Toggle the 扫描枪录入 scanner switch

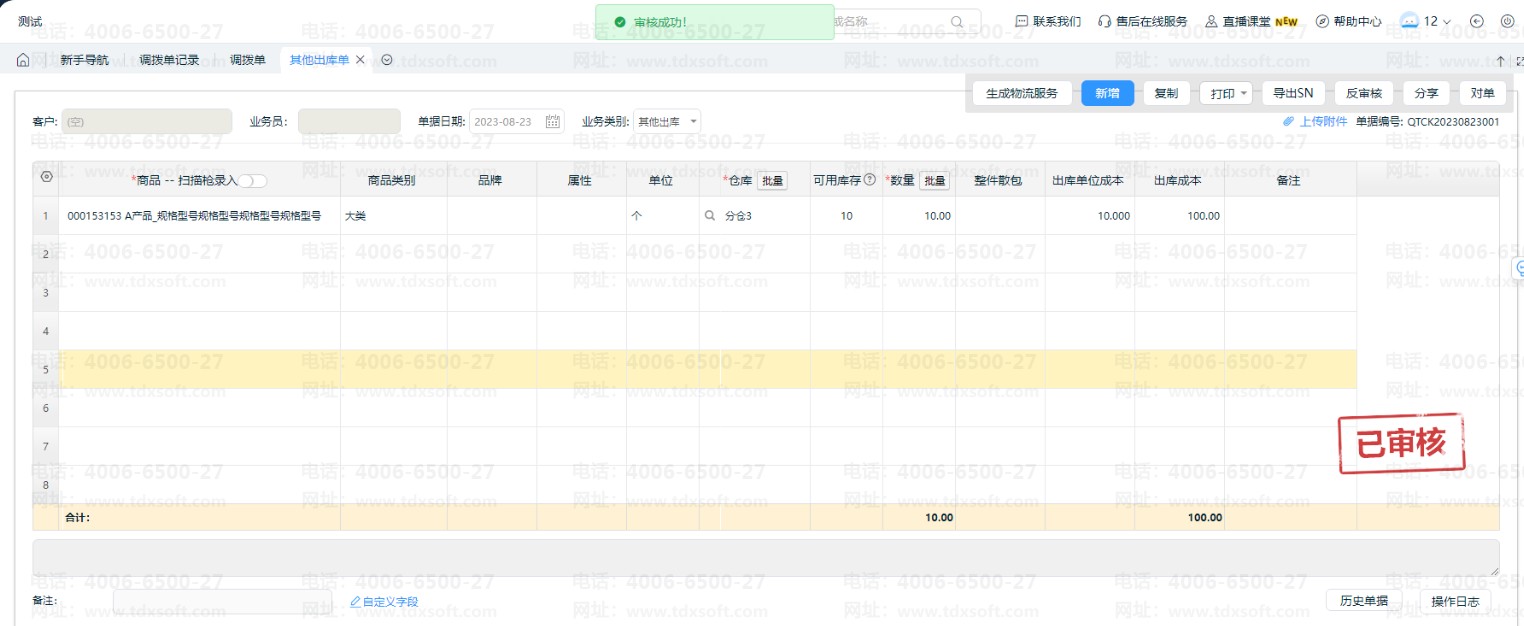(252, 181)
